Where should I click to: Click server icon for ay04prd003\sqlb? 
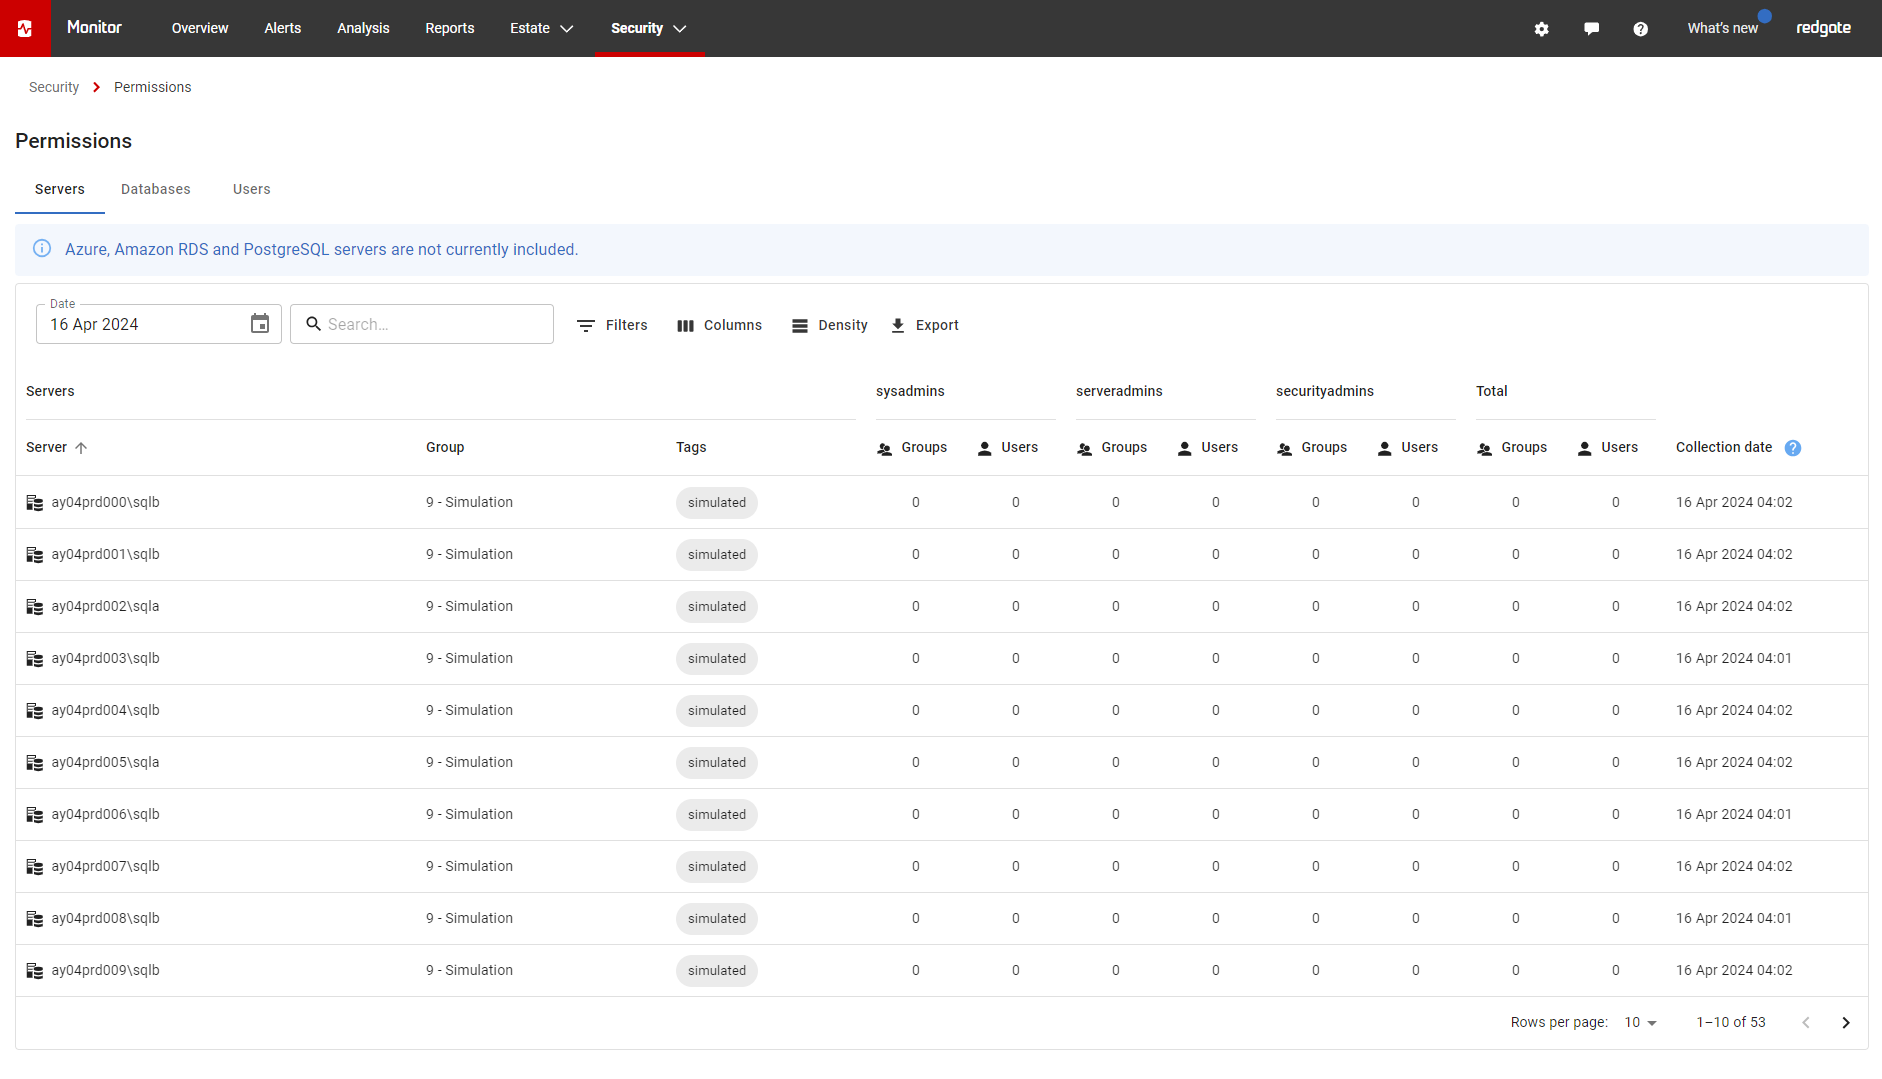(x=35, y=659)
